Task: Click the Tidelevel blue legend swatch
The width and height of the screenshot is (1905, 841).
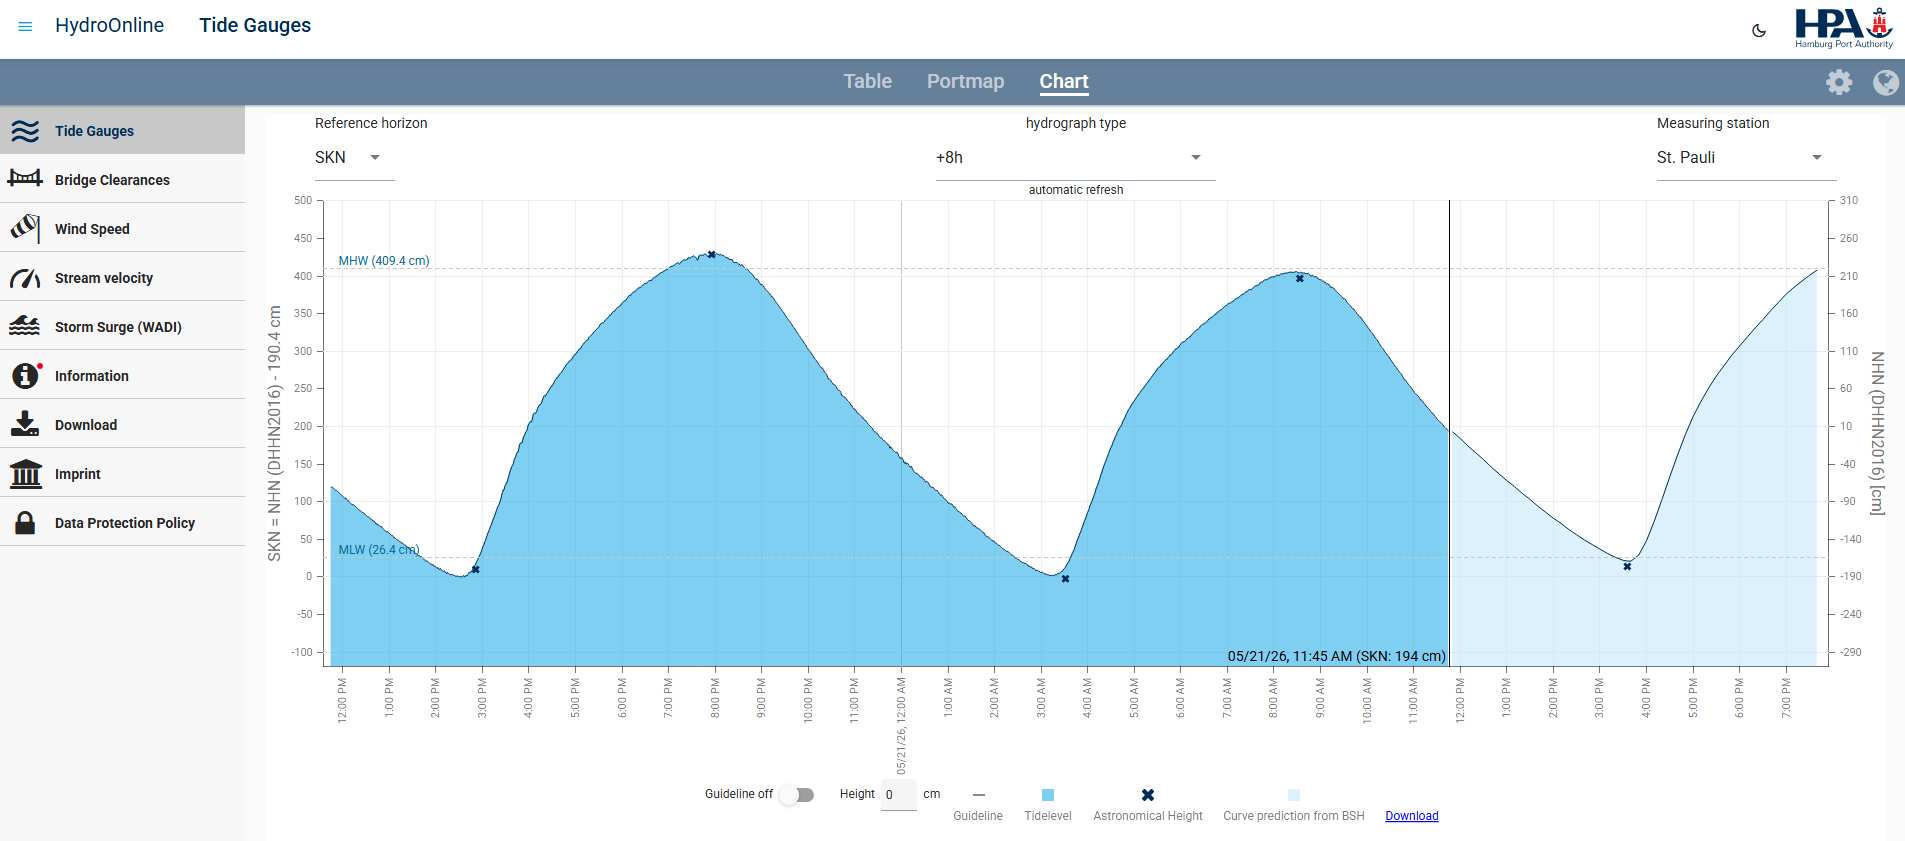Action: (1048, 795)
